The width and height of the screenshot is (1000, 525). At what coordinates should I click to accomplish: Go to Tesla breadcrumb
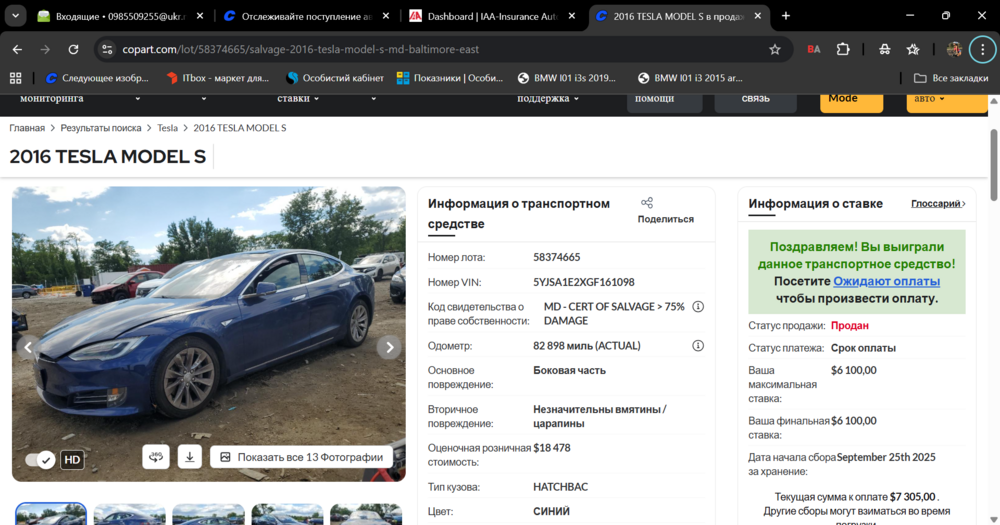(167, 128)
